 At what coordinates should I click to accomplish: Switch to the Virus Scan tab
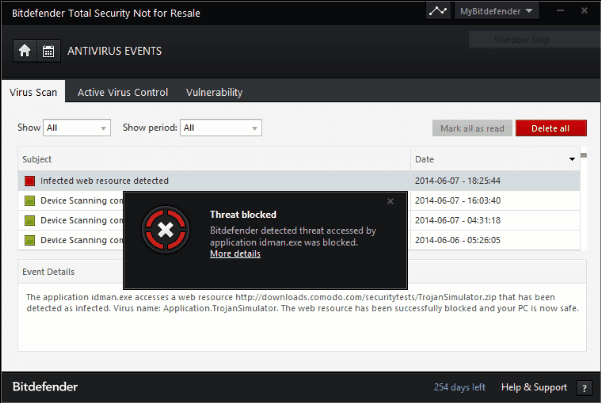tap(33, 92)
